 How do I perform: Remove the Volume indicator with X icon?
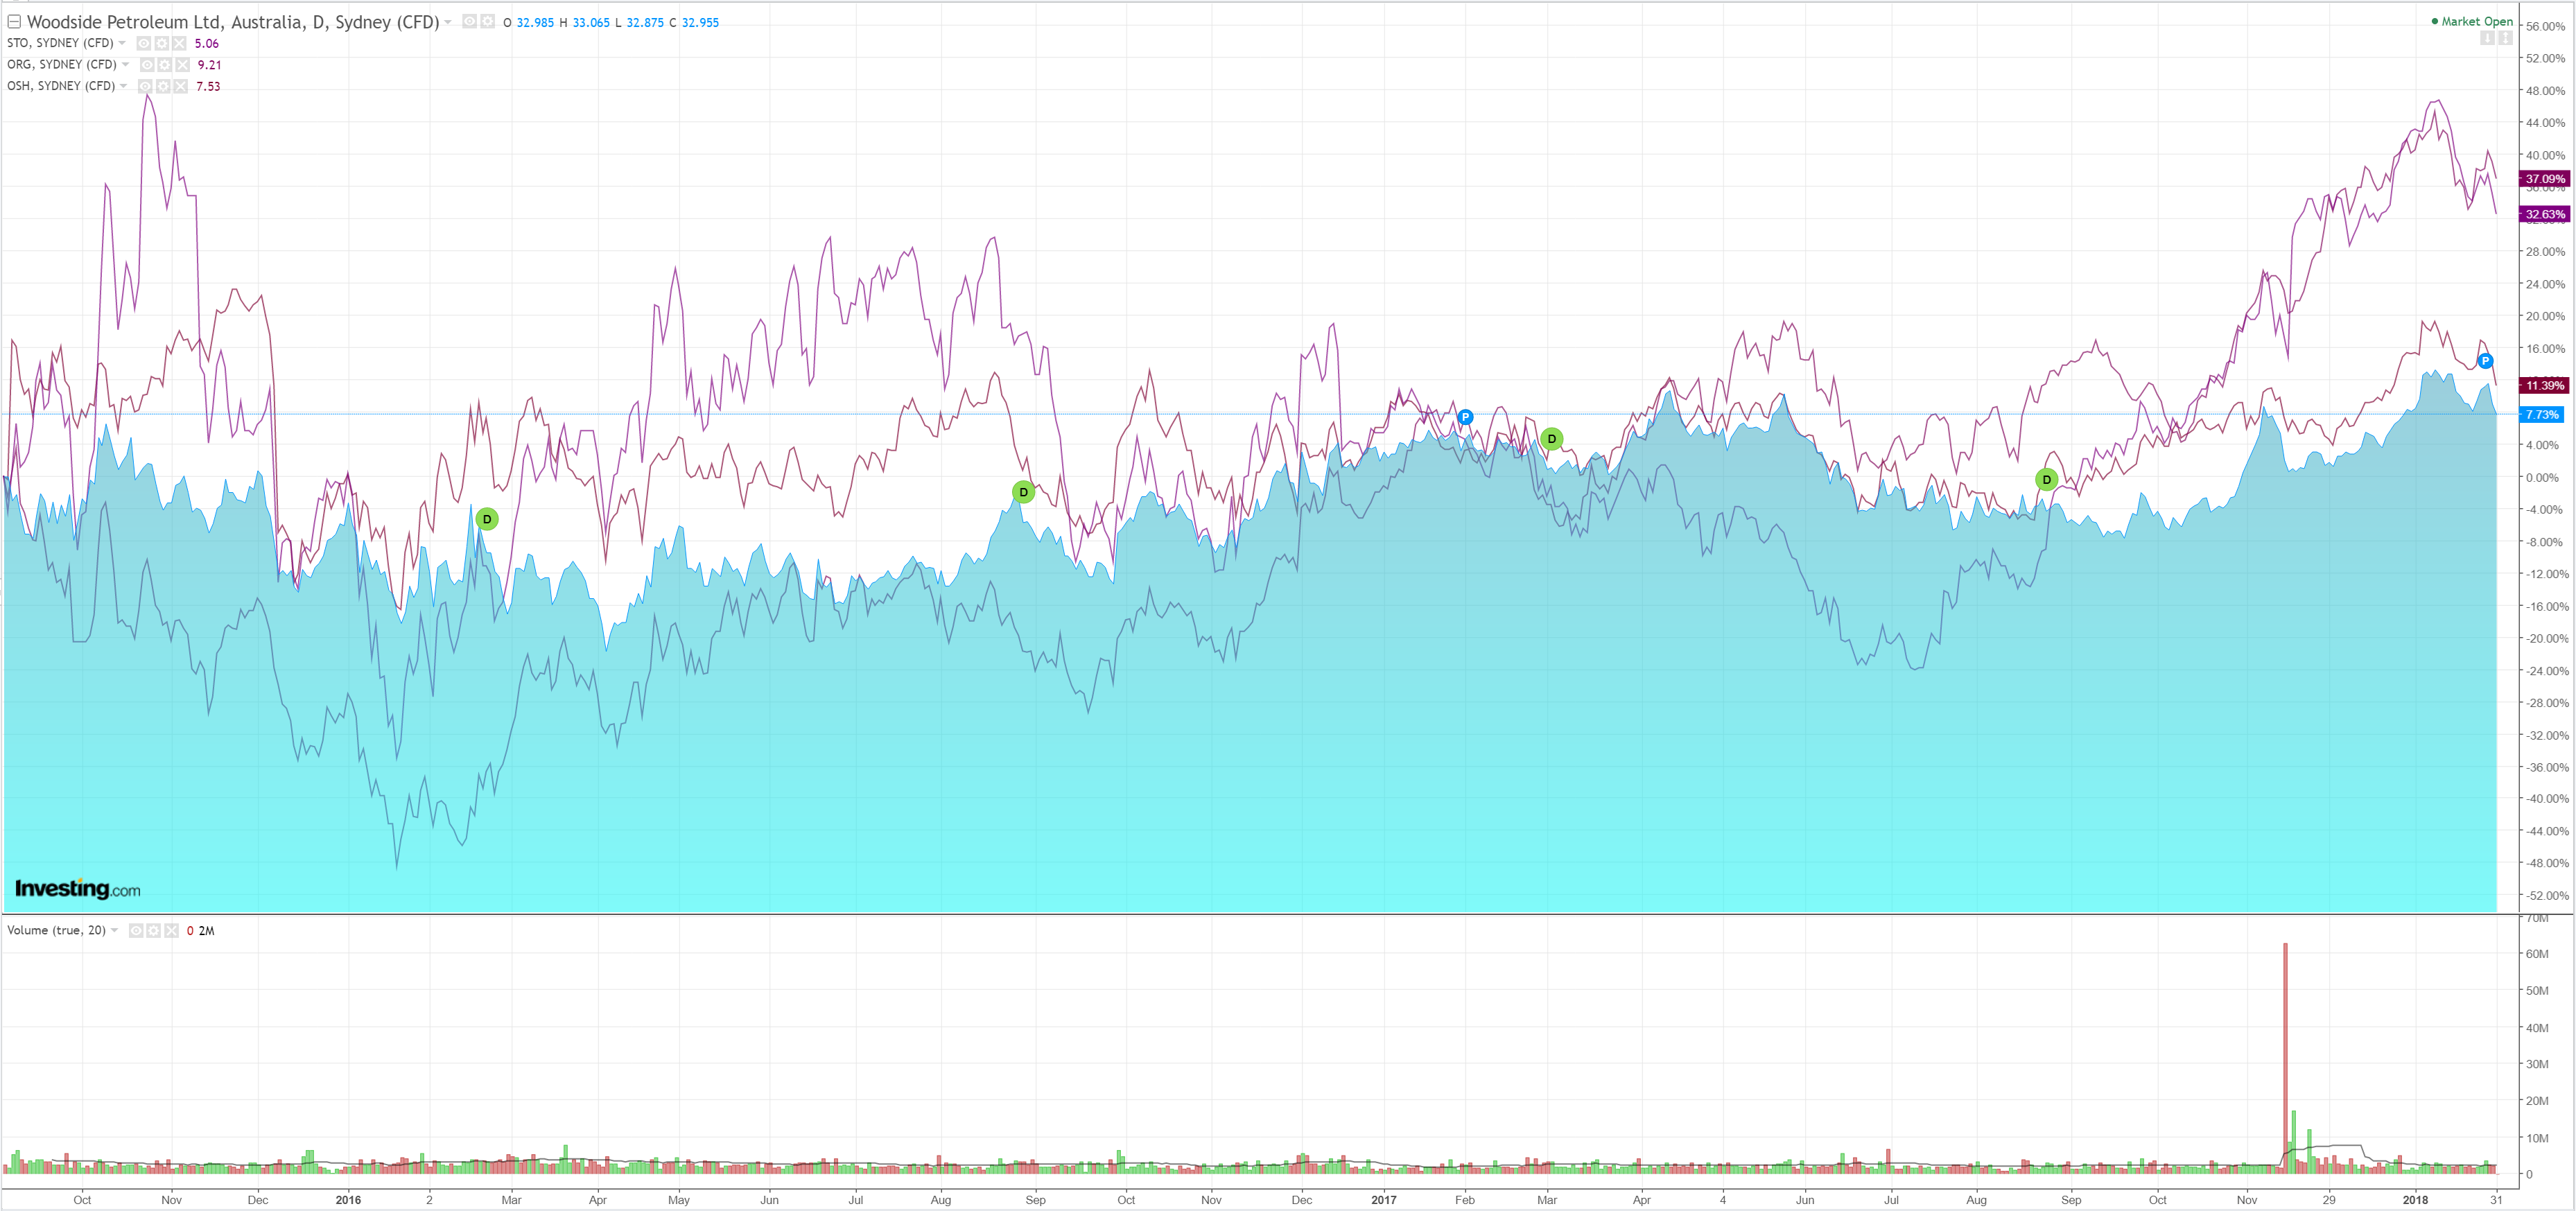[x=172, y=931]
